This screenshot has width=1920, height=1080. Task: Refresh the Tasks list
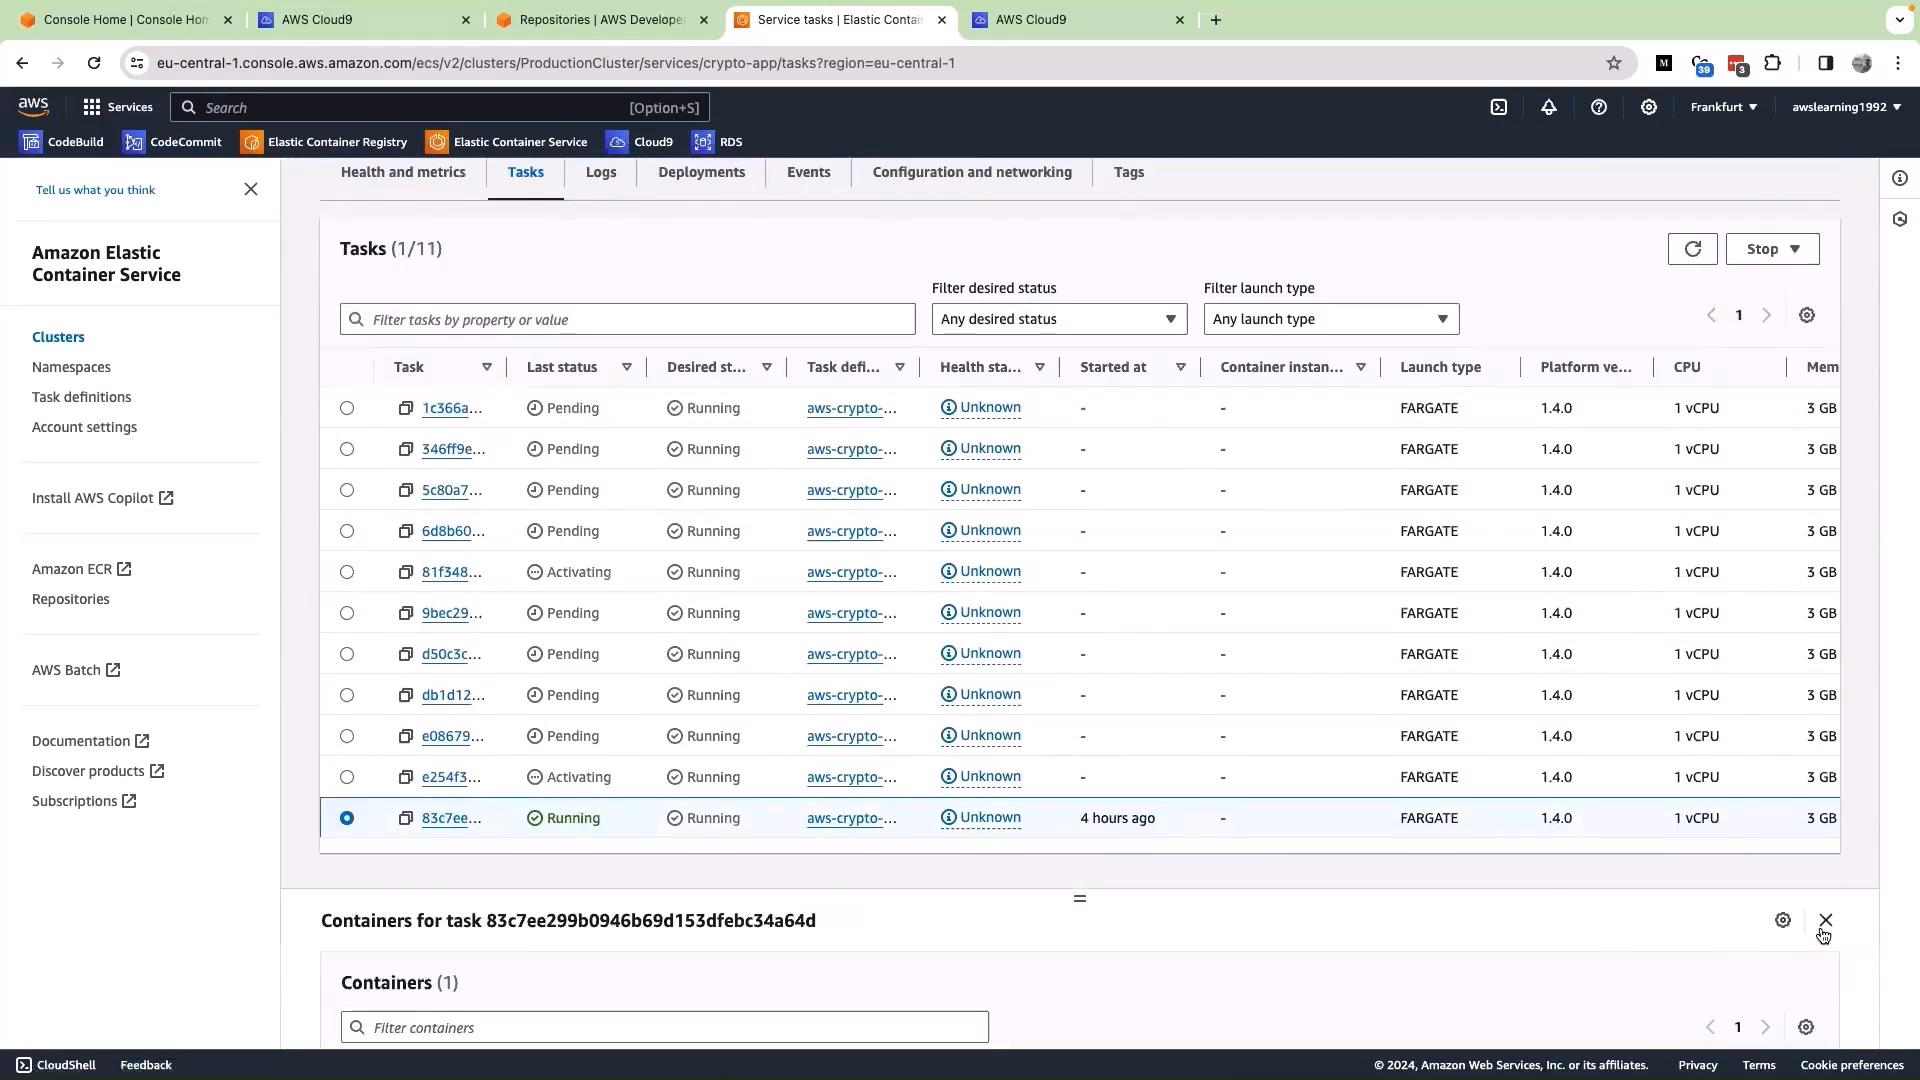coord(1692,249)
